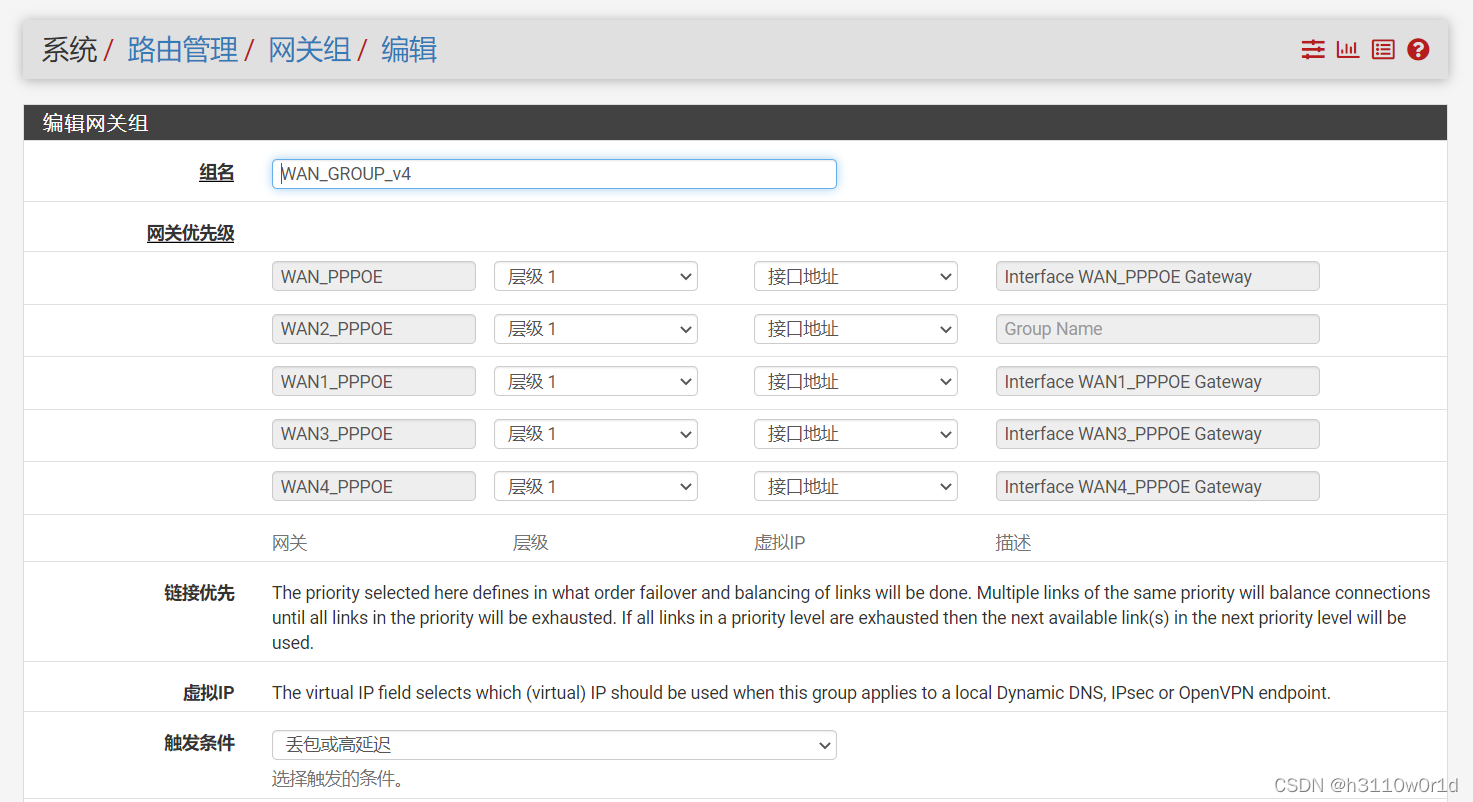Open tier dropdown for WAN_PPPOE row
Viewport: 1473px width, 802px height.
(x=596, y=277)
